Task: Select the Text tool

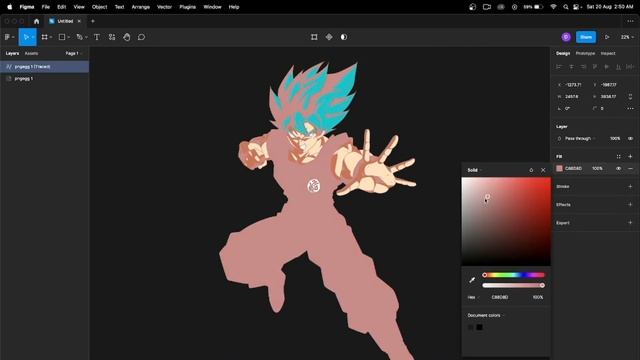Action: click(x=97, y=37)
